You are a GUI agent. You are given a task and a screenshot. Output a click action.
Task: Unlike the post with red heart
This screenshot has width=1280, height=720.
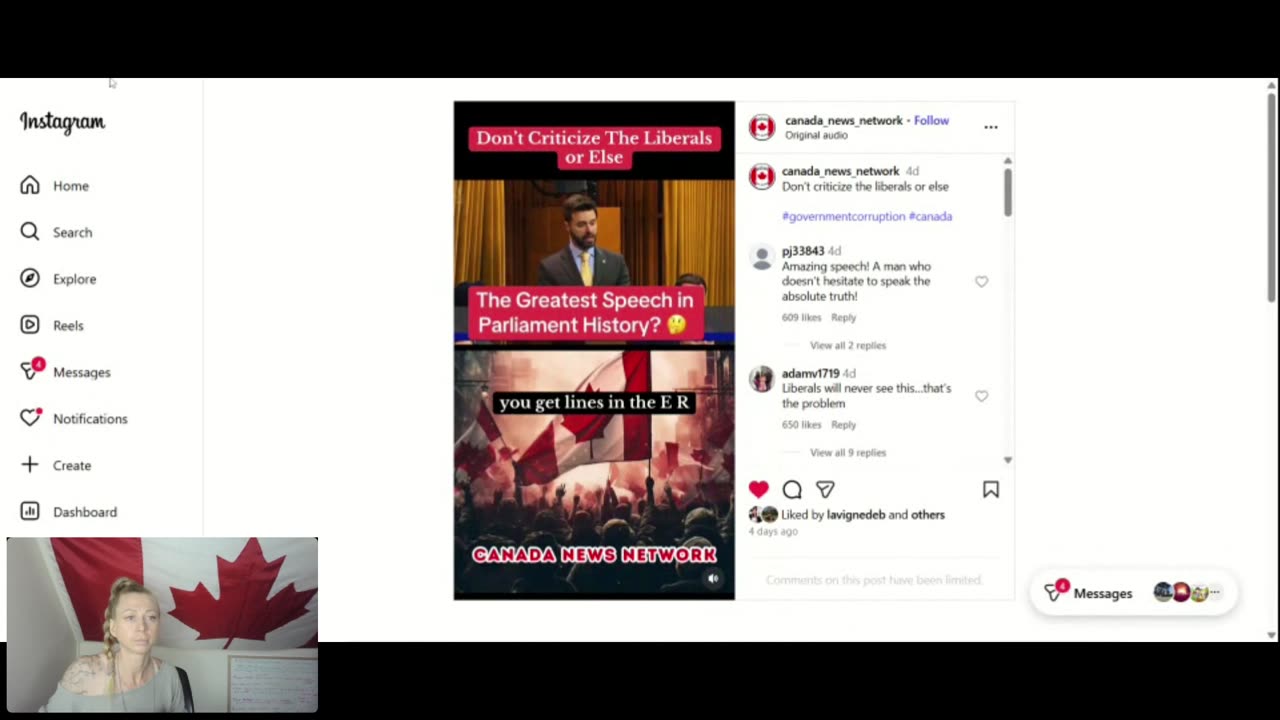(758, 489)
